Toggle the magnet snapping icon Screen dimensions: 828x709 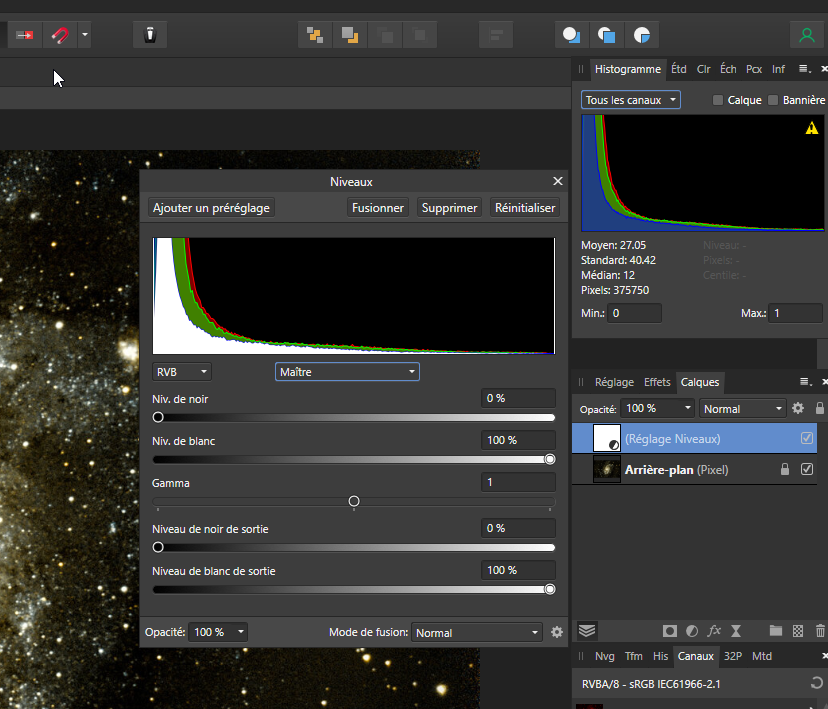coord(60,35)
